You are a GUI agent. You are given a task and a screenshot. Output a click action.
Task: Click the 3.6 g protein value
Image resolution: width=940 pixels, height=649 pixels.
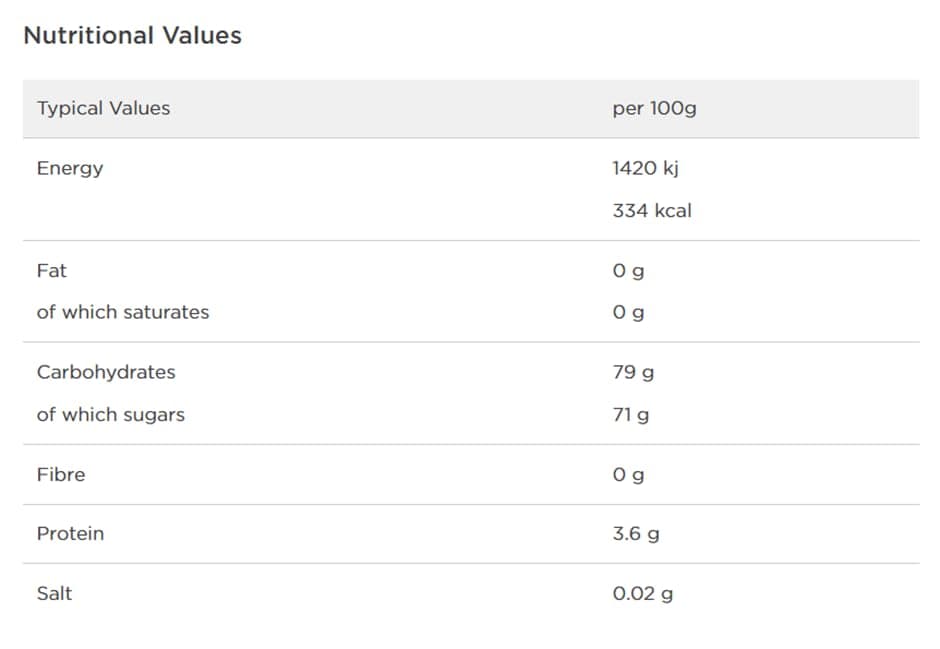click(636, 533)
